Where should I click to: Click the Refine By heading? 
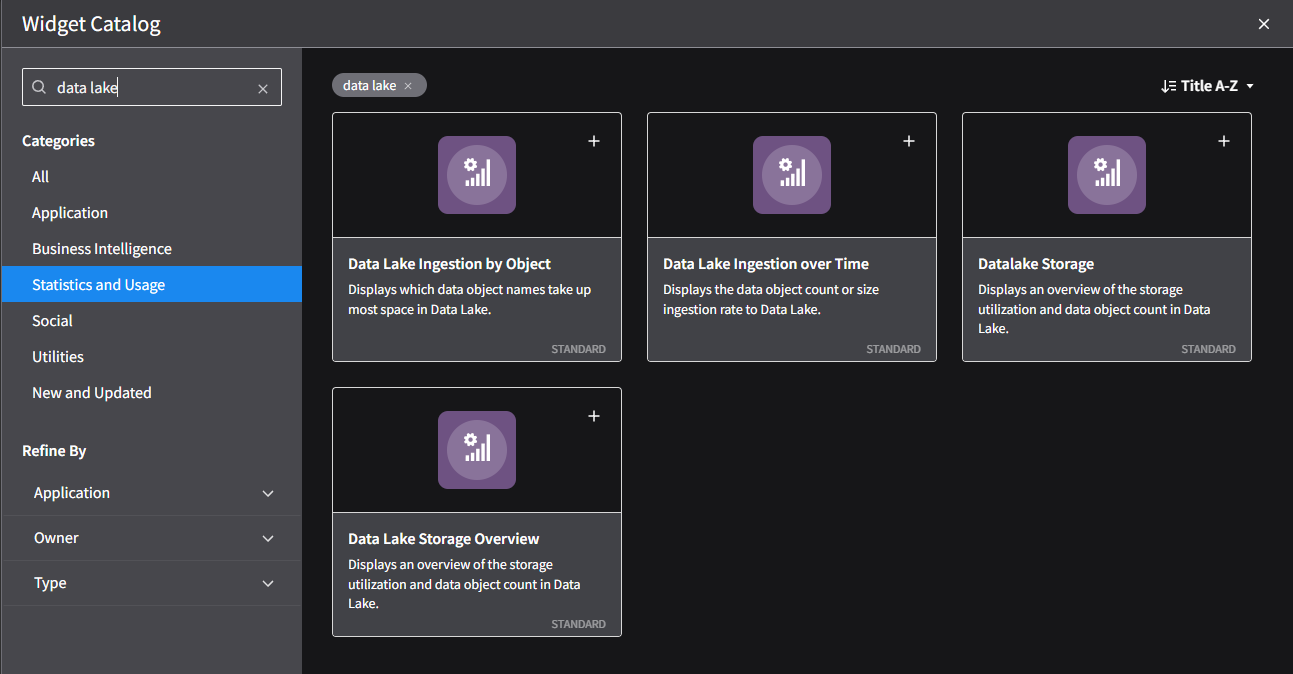pos(54,451)
